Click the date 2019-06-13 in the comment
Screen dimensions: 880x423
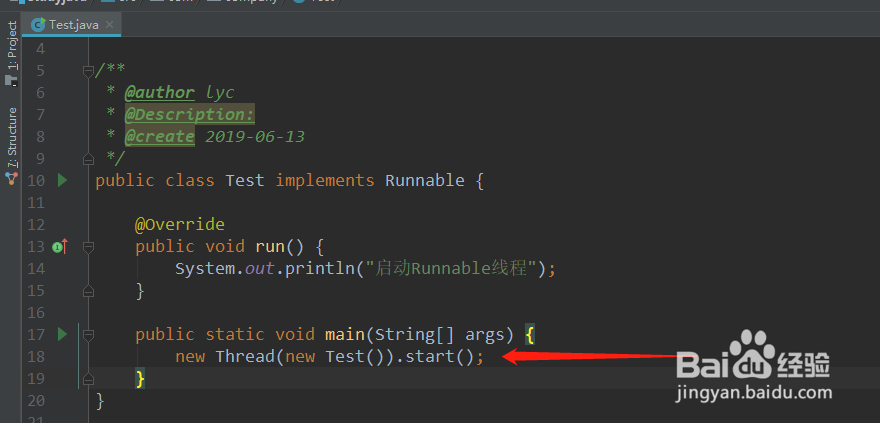point(255,136)
